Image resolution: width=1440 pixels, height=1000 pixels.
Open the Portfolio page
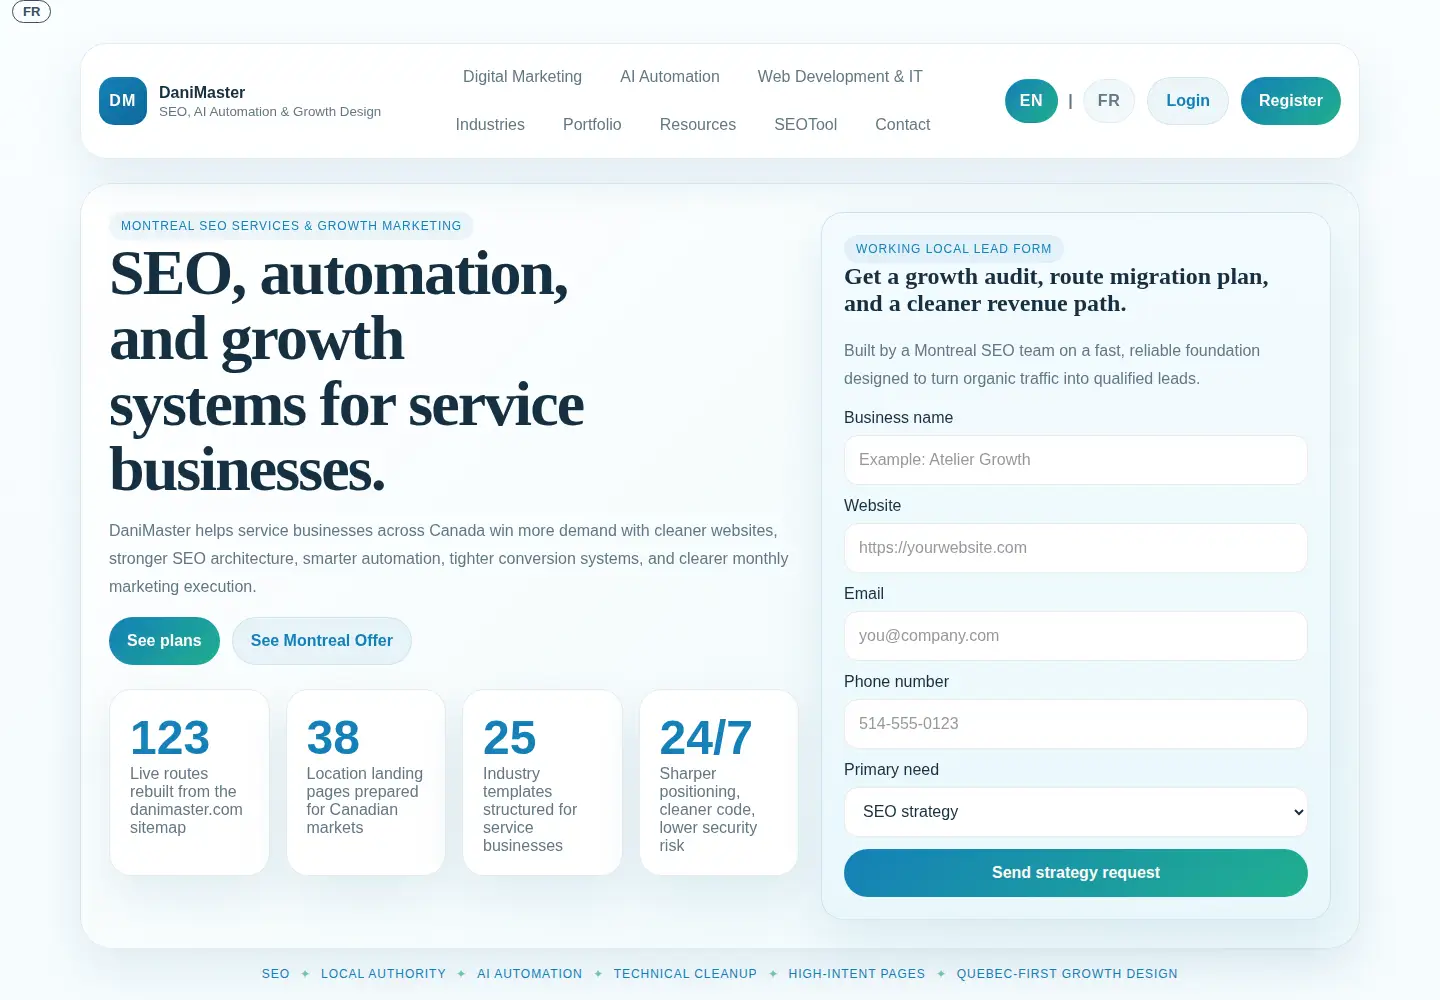coord(592,125)
